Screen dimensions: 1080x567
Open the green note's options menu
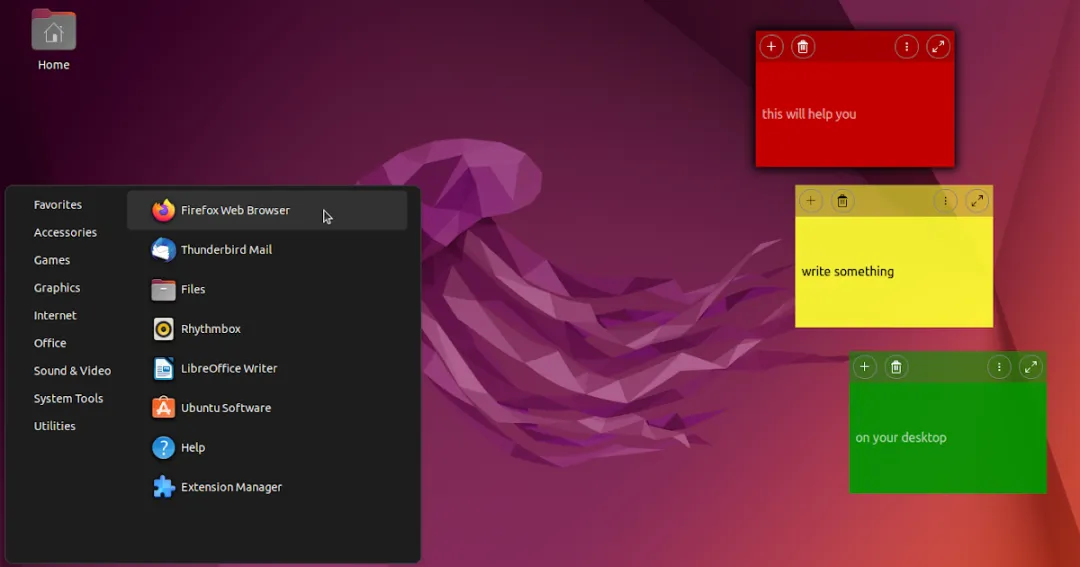pyautogui.click(x=999, y=367)
